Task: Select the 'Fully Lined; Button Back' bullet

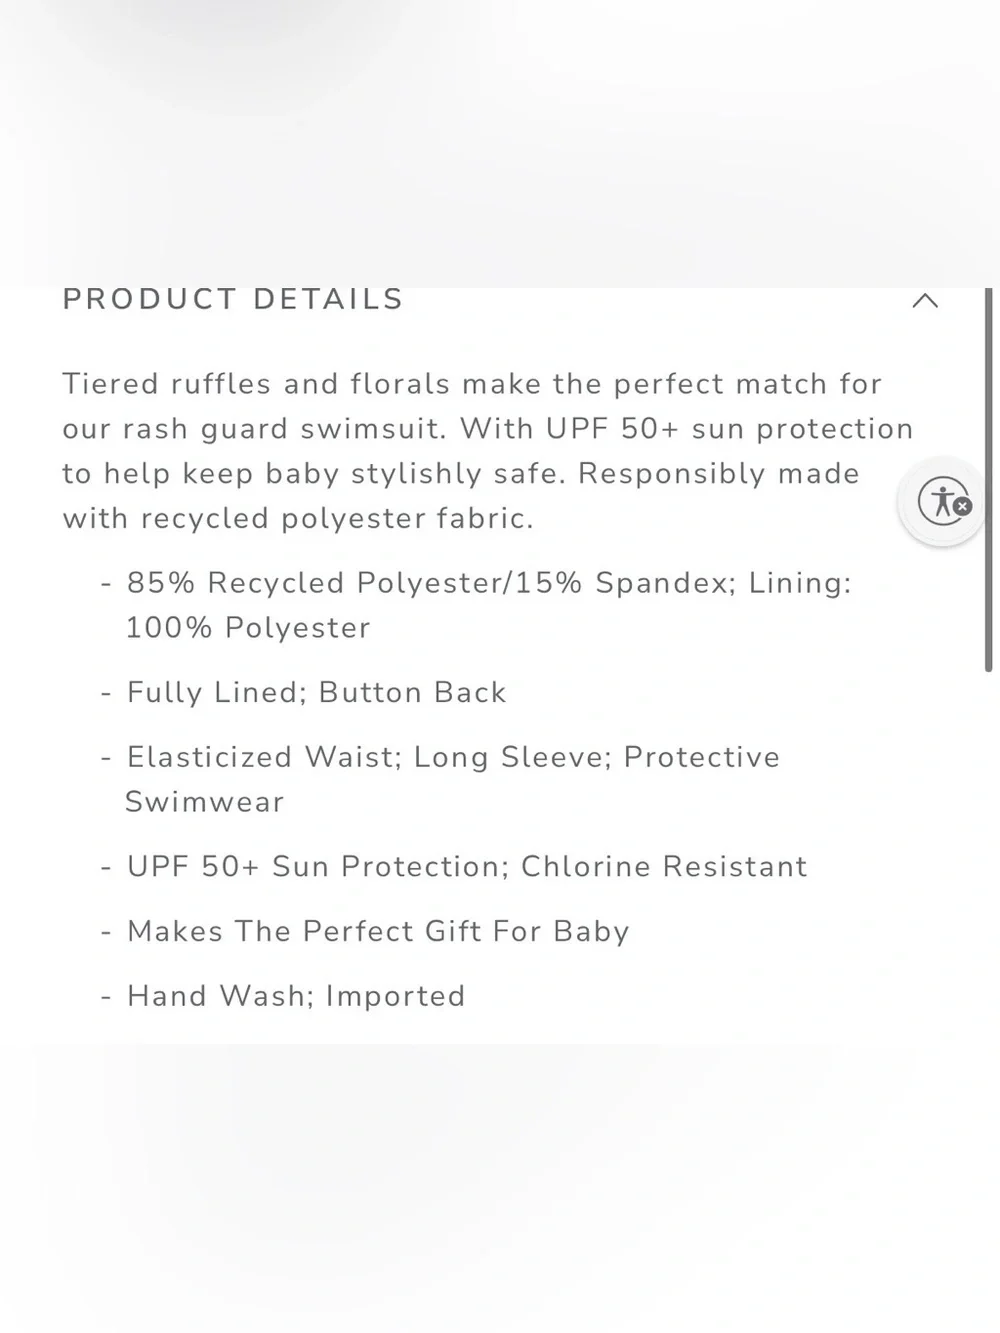Action: [317, 693]
